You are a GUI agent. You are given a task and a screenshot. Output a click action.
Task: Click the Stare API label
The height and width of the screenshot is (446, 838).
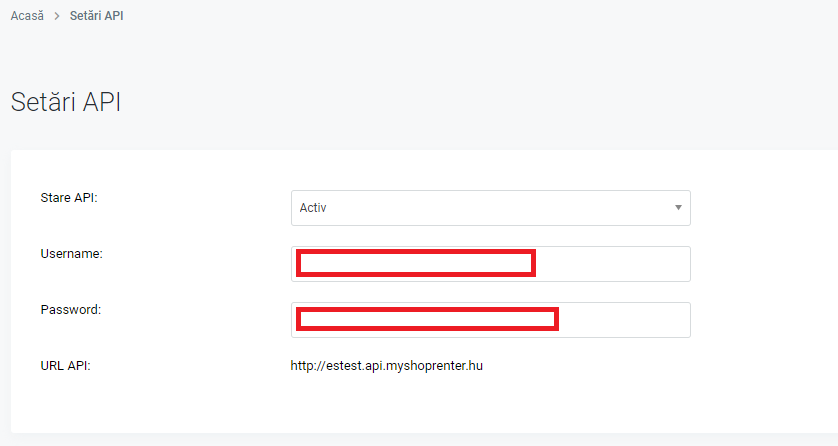click(x=69, y=198)
